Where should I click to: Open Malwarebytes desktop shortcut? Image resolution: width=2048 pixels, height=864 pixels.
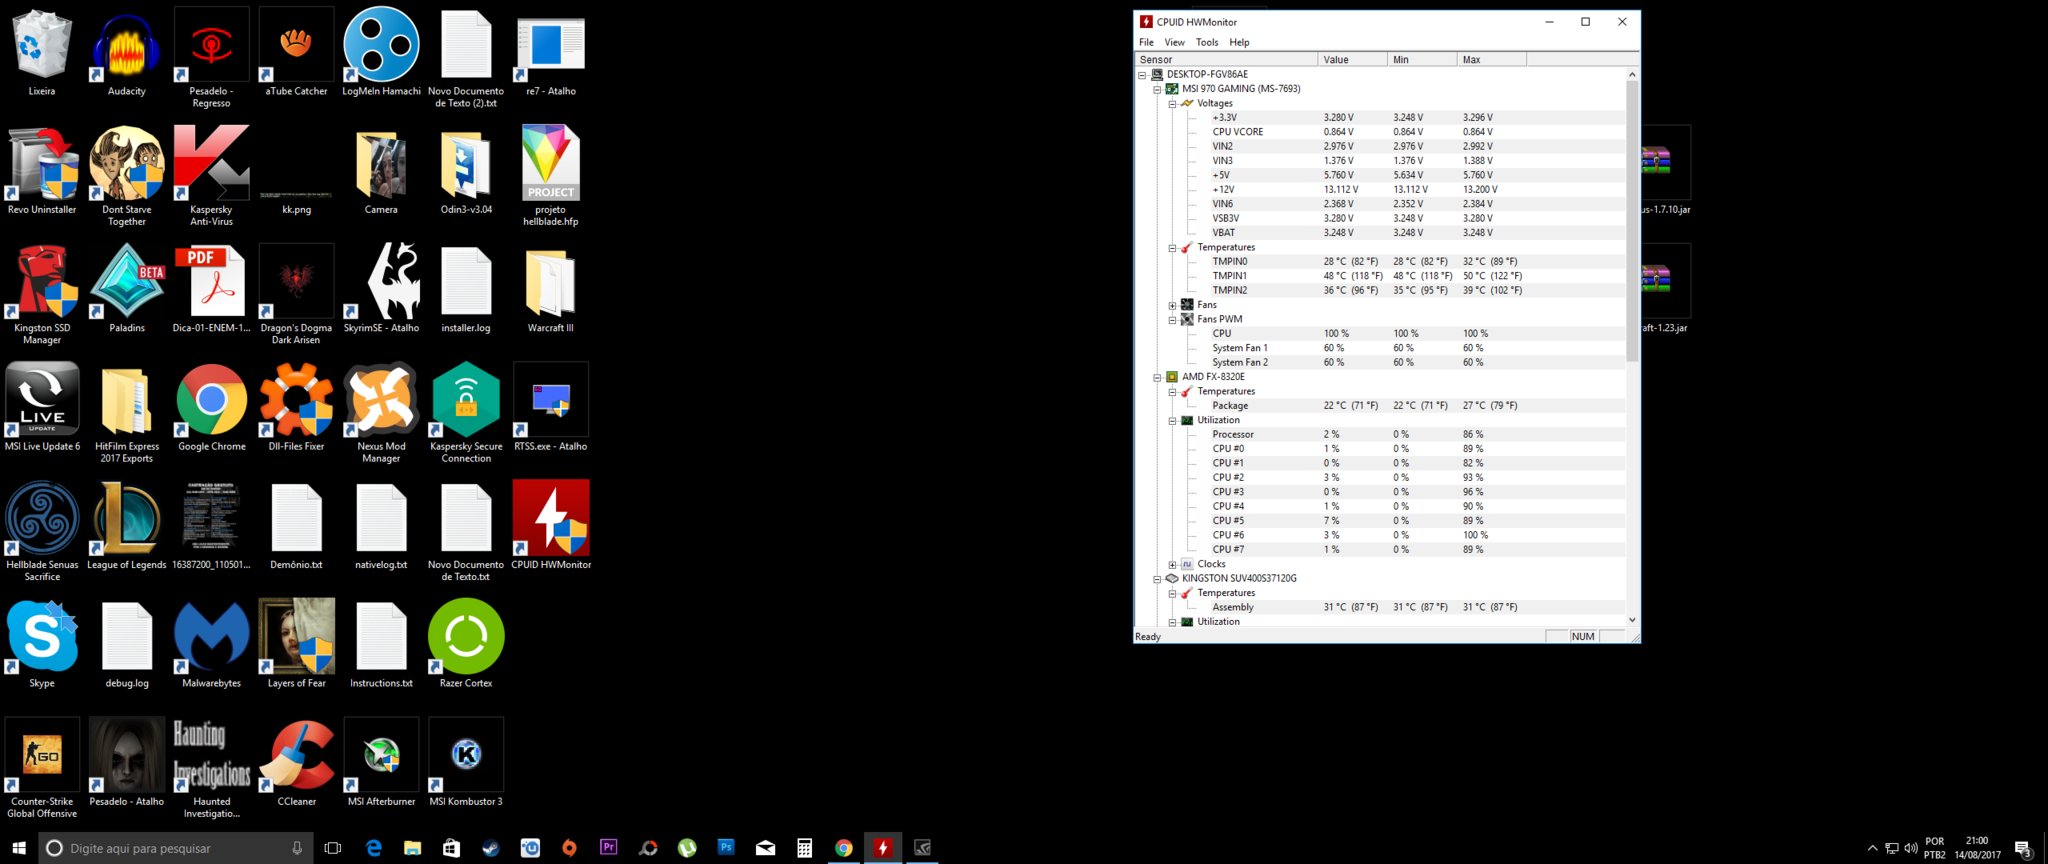tap(212, 644)
